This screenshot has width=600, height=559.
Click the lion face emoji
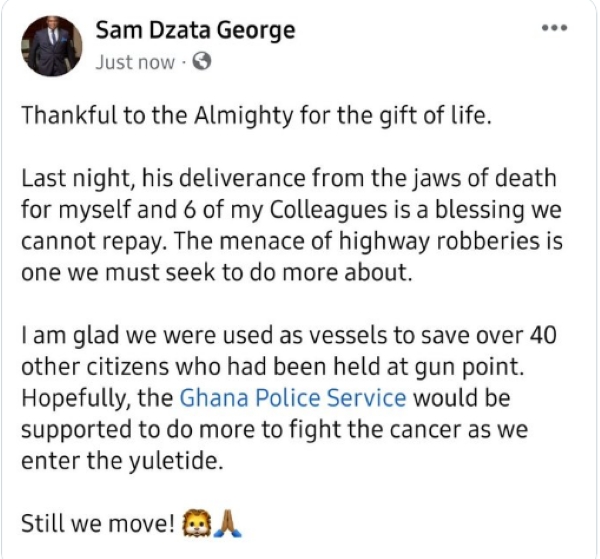click(197, 523)
